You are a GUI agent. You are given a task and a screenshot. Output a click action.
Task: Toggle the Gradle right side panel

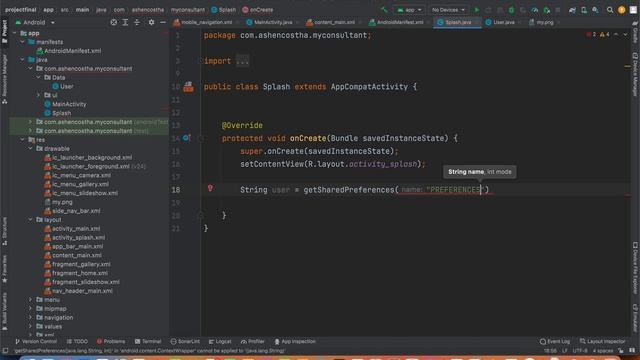pyautogui.click(x=635, y=32)
